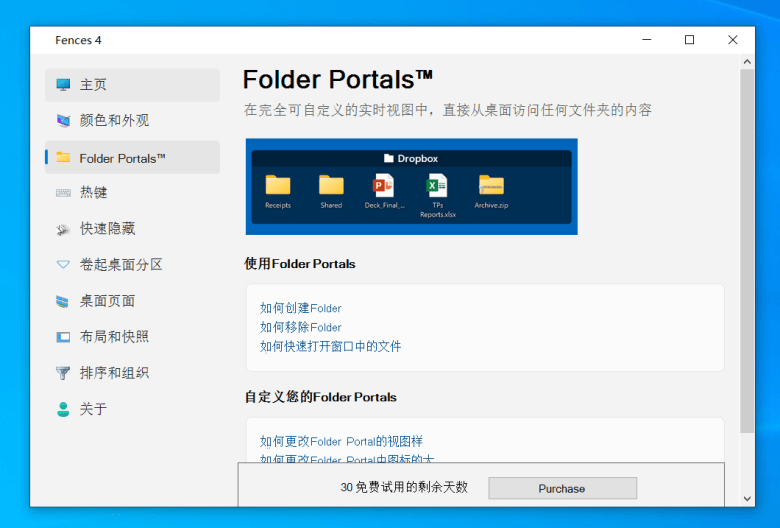
Task: Click the description text under the heading
Action: tap(448, 110)
